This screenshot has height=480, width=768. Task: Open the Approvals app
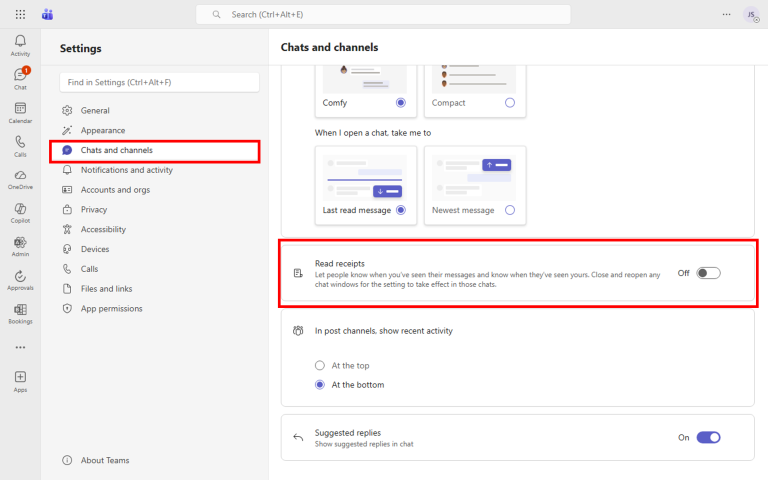click(x=20, y=280)
